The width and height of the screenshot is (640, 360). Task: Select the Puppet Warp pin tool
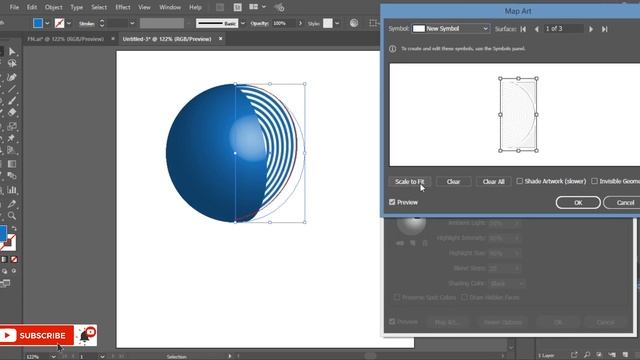point(12,138)
